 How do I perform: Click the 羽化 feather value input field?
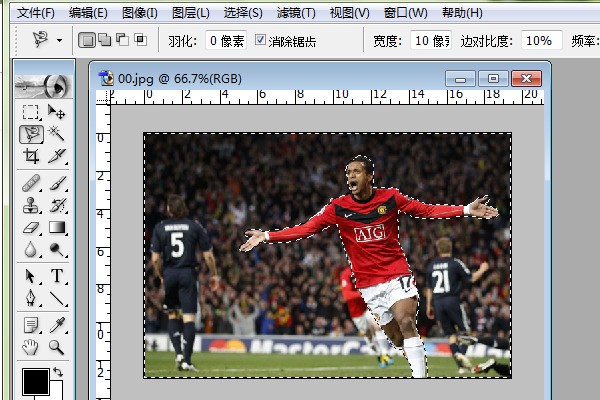tap(225, 41)
